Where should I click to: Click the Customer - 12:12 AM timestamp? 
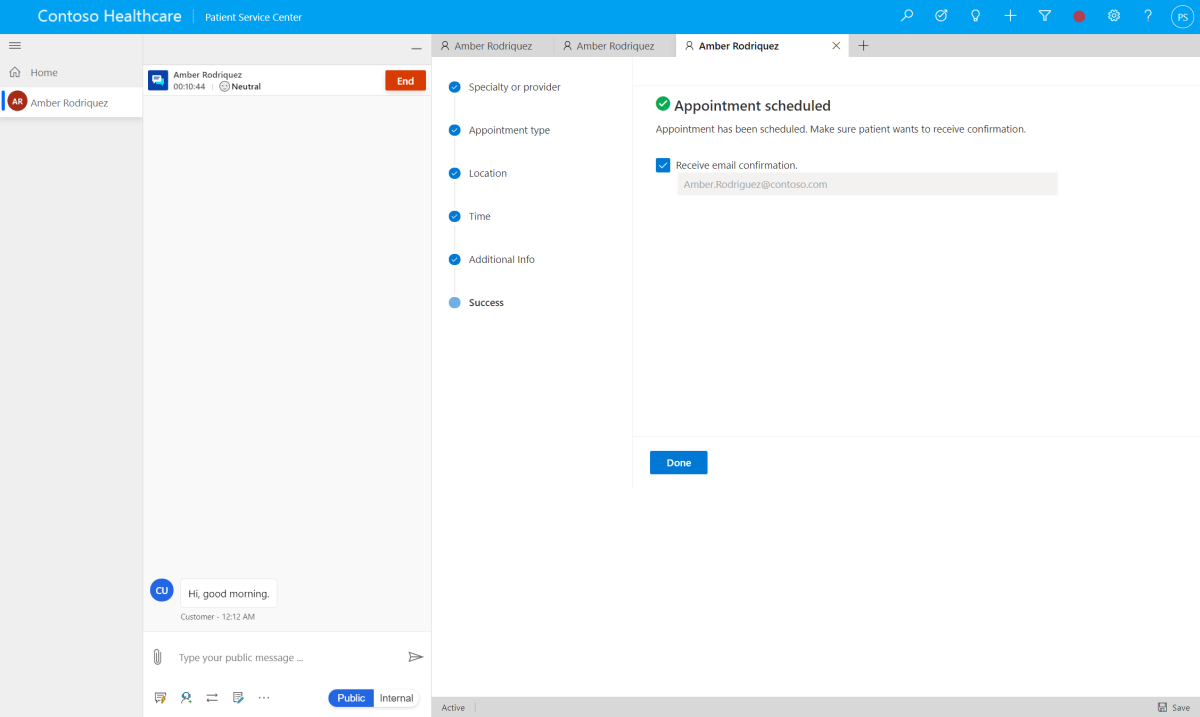[217, 617]
